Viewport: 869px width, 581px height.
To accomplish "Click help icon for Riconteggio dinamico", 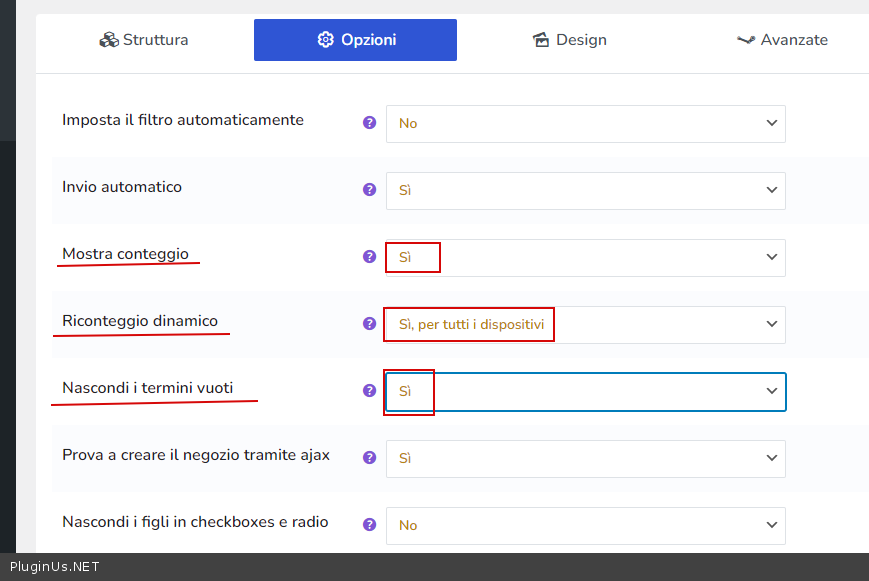I will (369, 323).
